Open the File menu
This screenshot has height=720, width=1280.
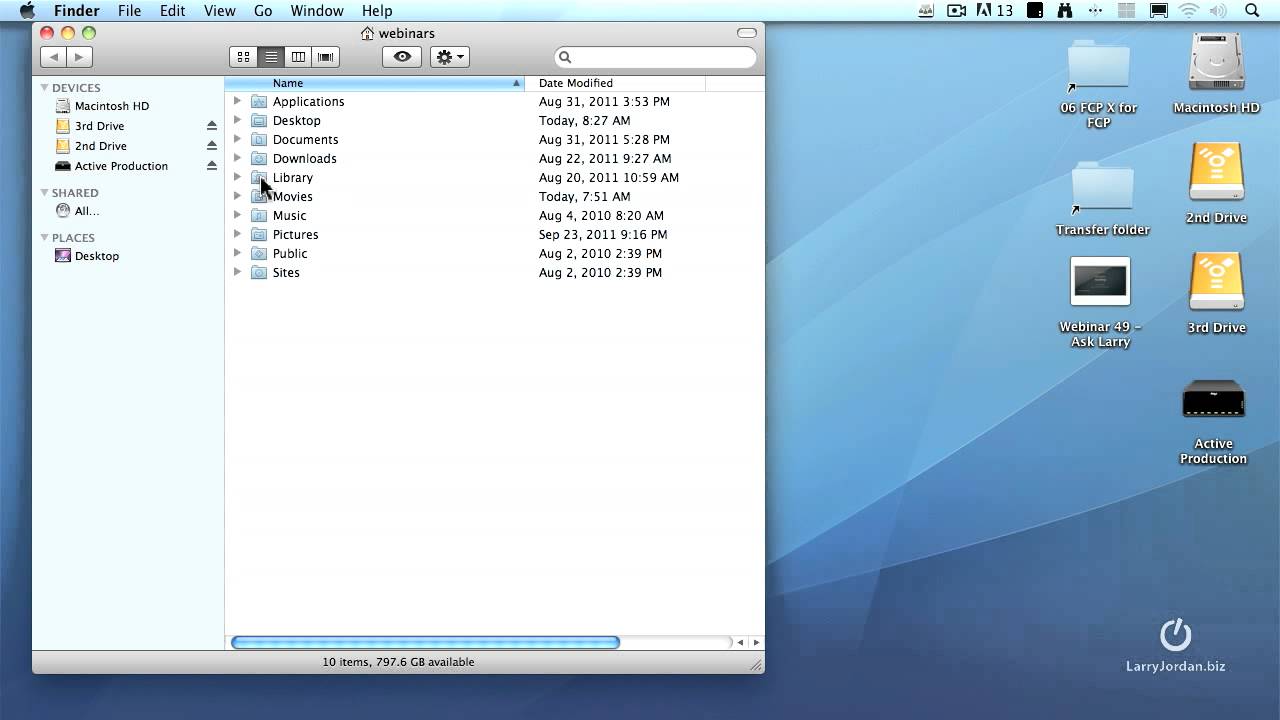point(129,11)
